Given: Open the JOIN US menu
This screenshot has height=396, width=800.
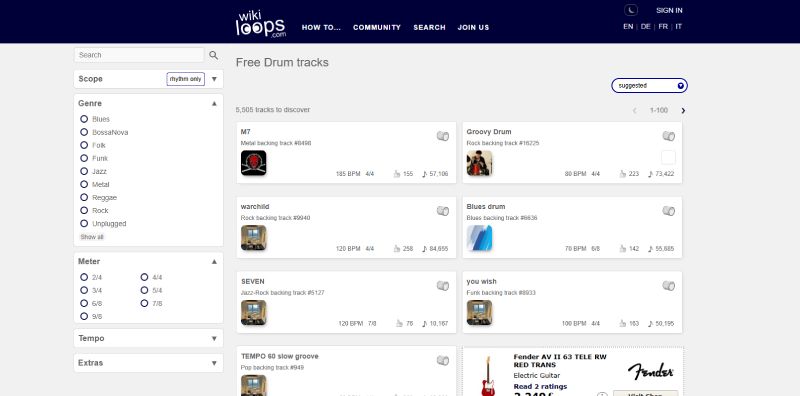Looking at the screenshot, I should pyautogui.click(x=473, y=28).
